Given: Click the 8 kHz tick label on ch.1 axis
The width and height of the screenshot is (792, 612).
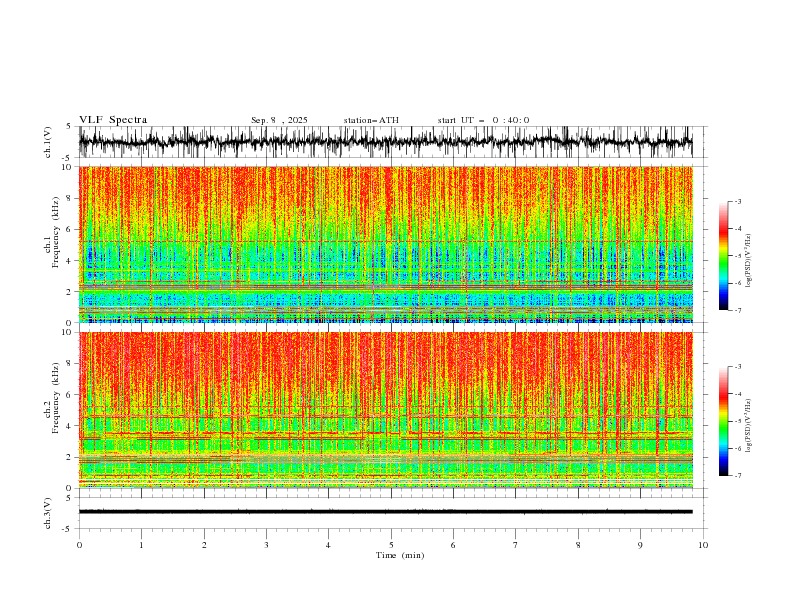Looking at the screenshot, I should click(70, 198).
